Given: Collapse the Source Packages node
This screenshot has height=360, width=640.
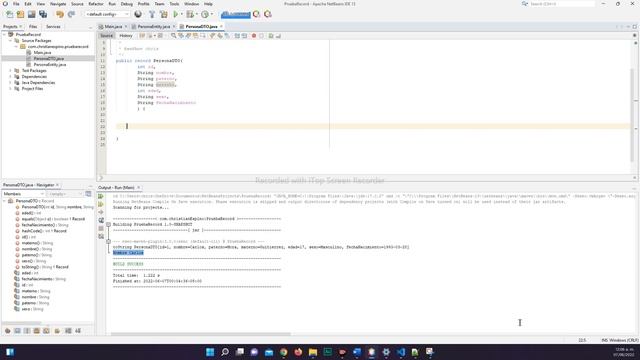Looking at the screenshot, I should [x=10, y=41].
